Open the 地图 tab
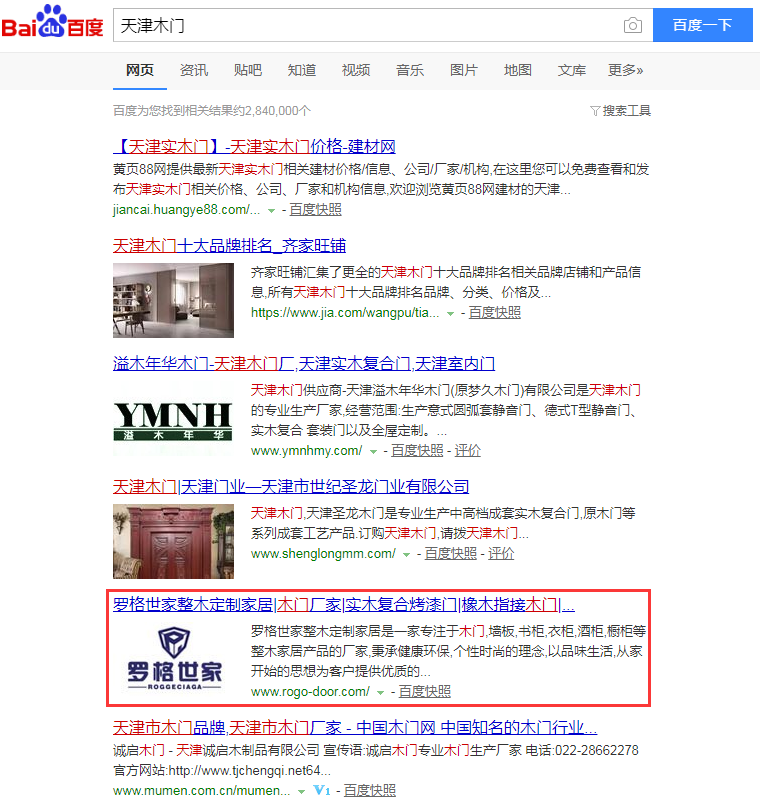The width and height of the screenshot is (760, 805). pos(518,70)
